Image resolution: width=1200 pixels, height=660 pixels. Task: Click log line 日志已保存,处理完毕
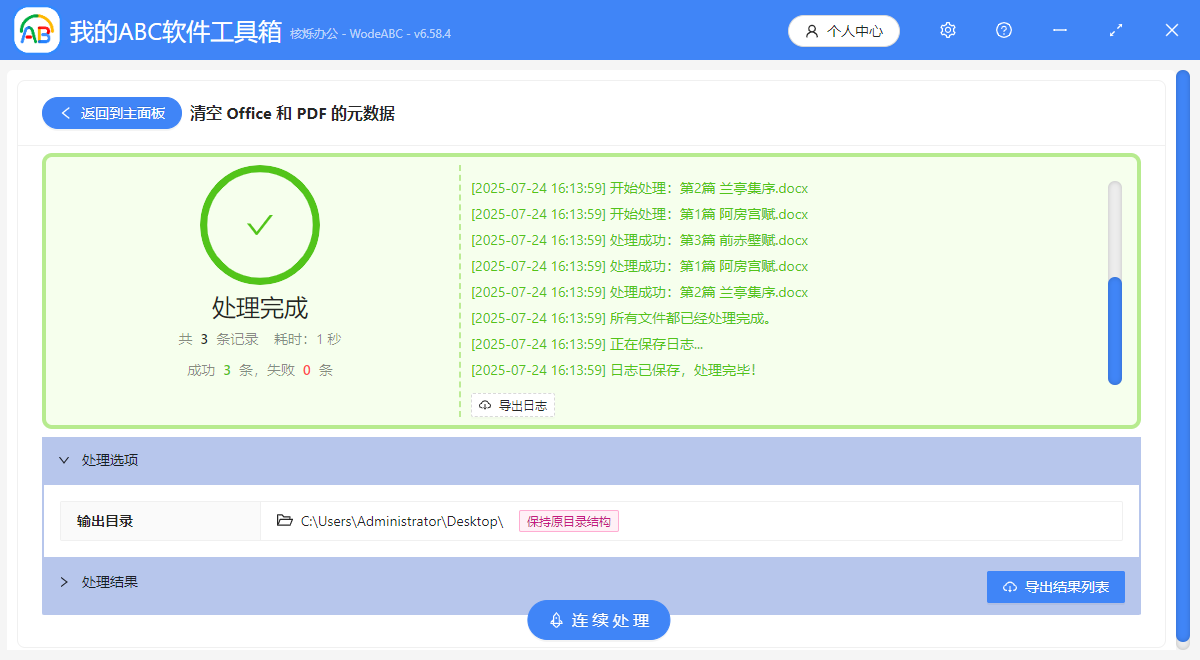click(x=613, y=370)
